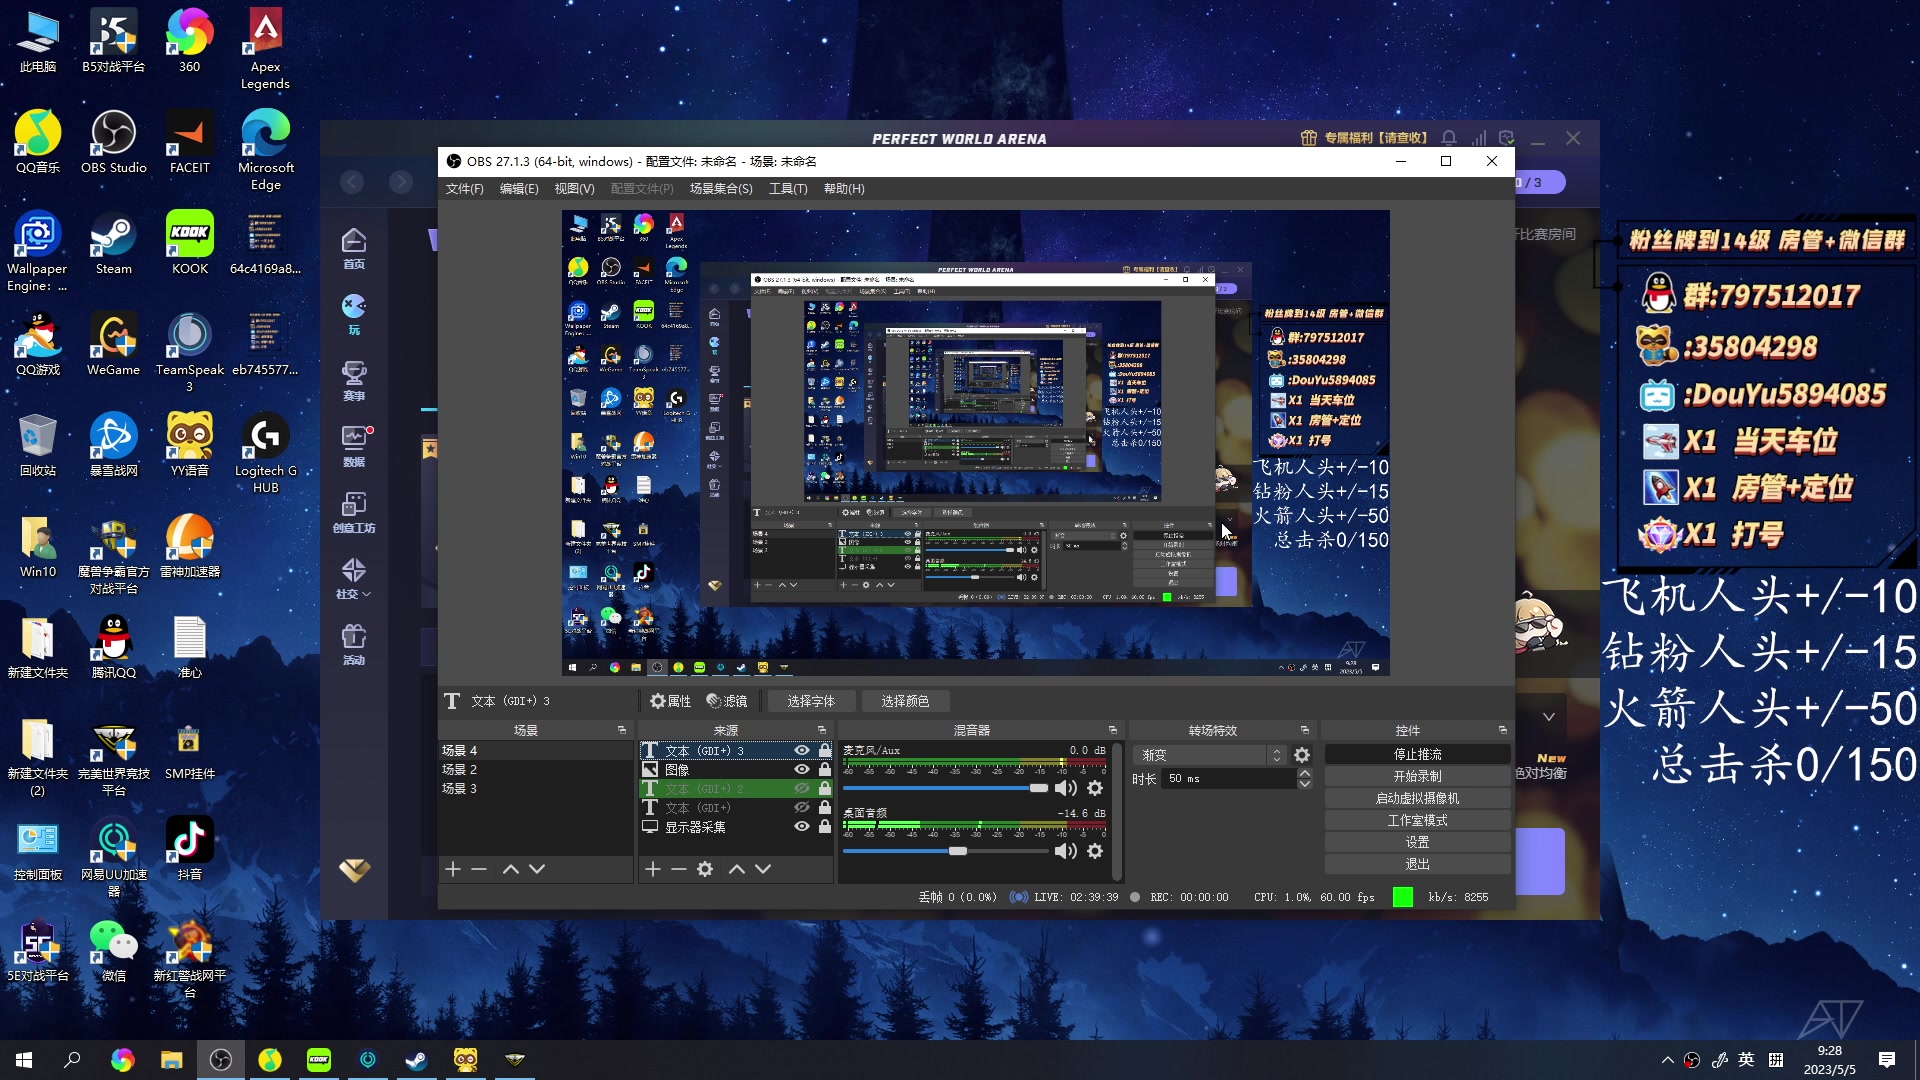Open OBS Studio desktop shortcut
The height and width of the screenshot is (1080, 1920).
tap(114, 142)
